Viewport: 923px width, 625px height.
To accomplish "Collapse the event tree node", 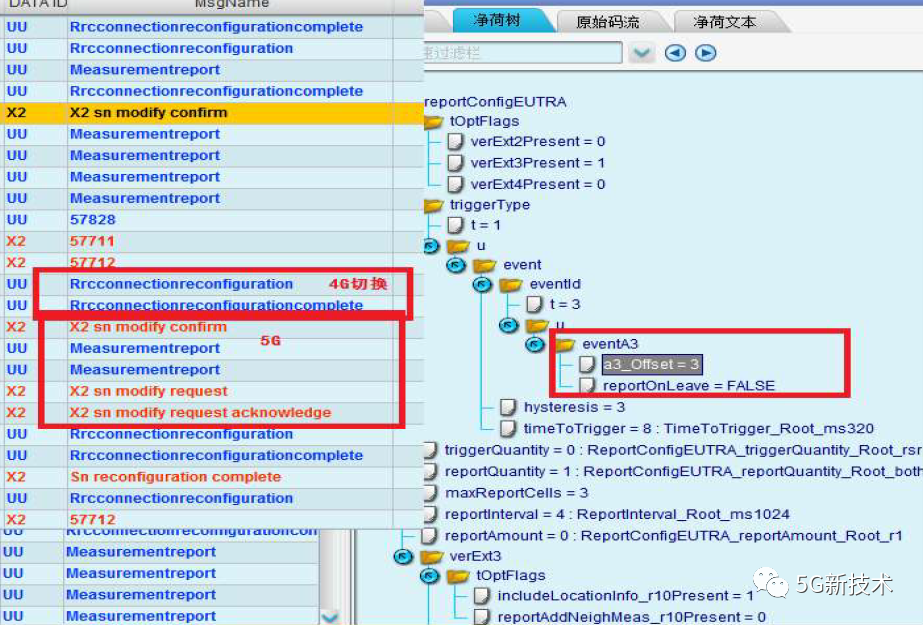I will [456, 265].
